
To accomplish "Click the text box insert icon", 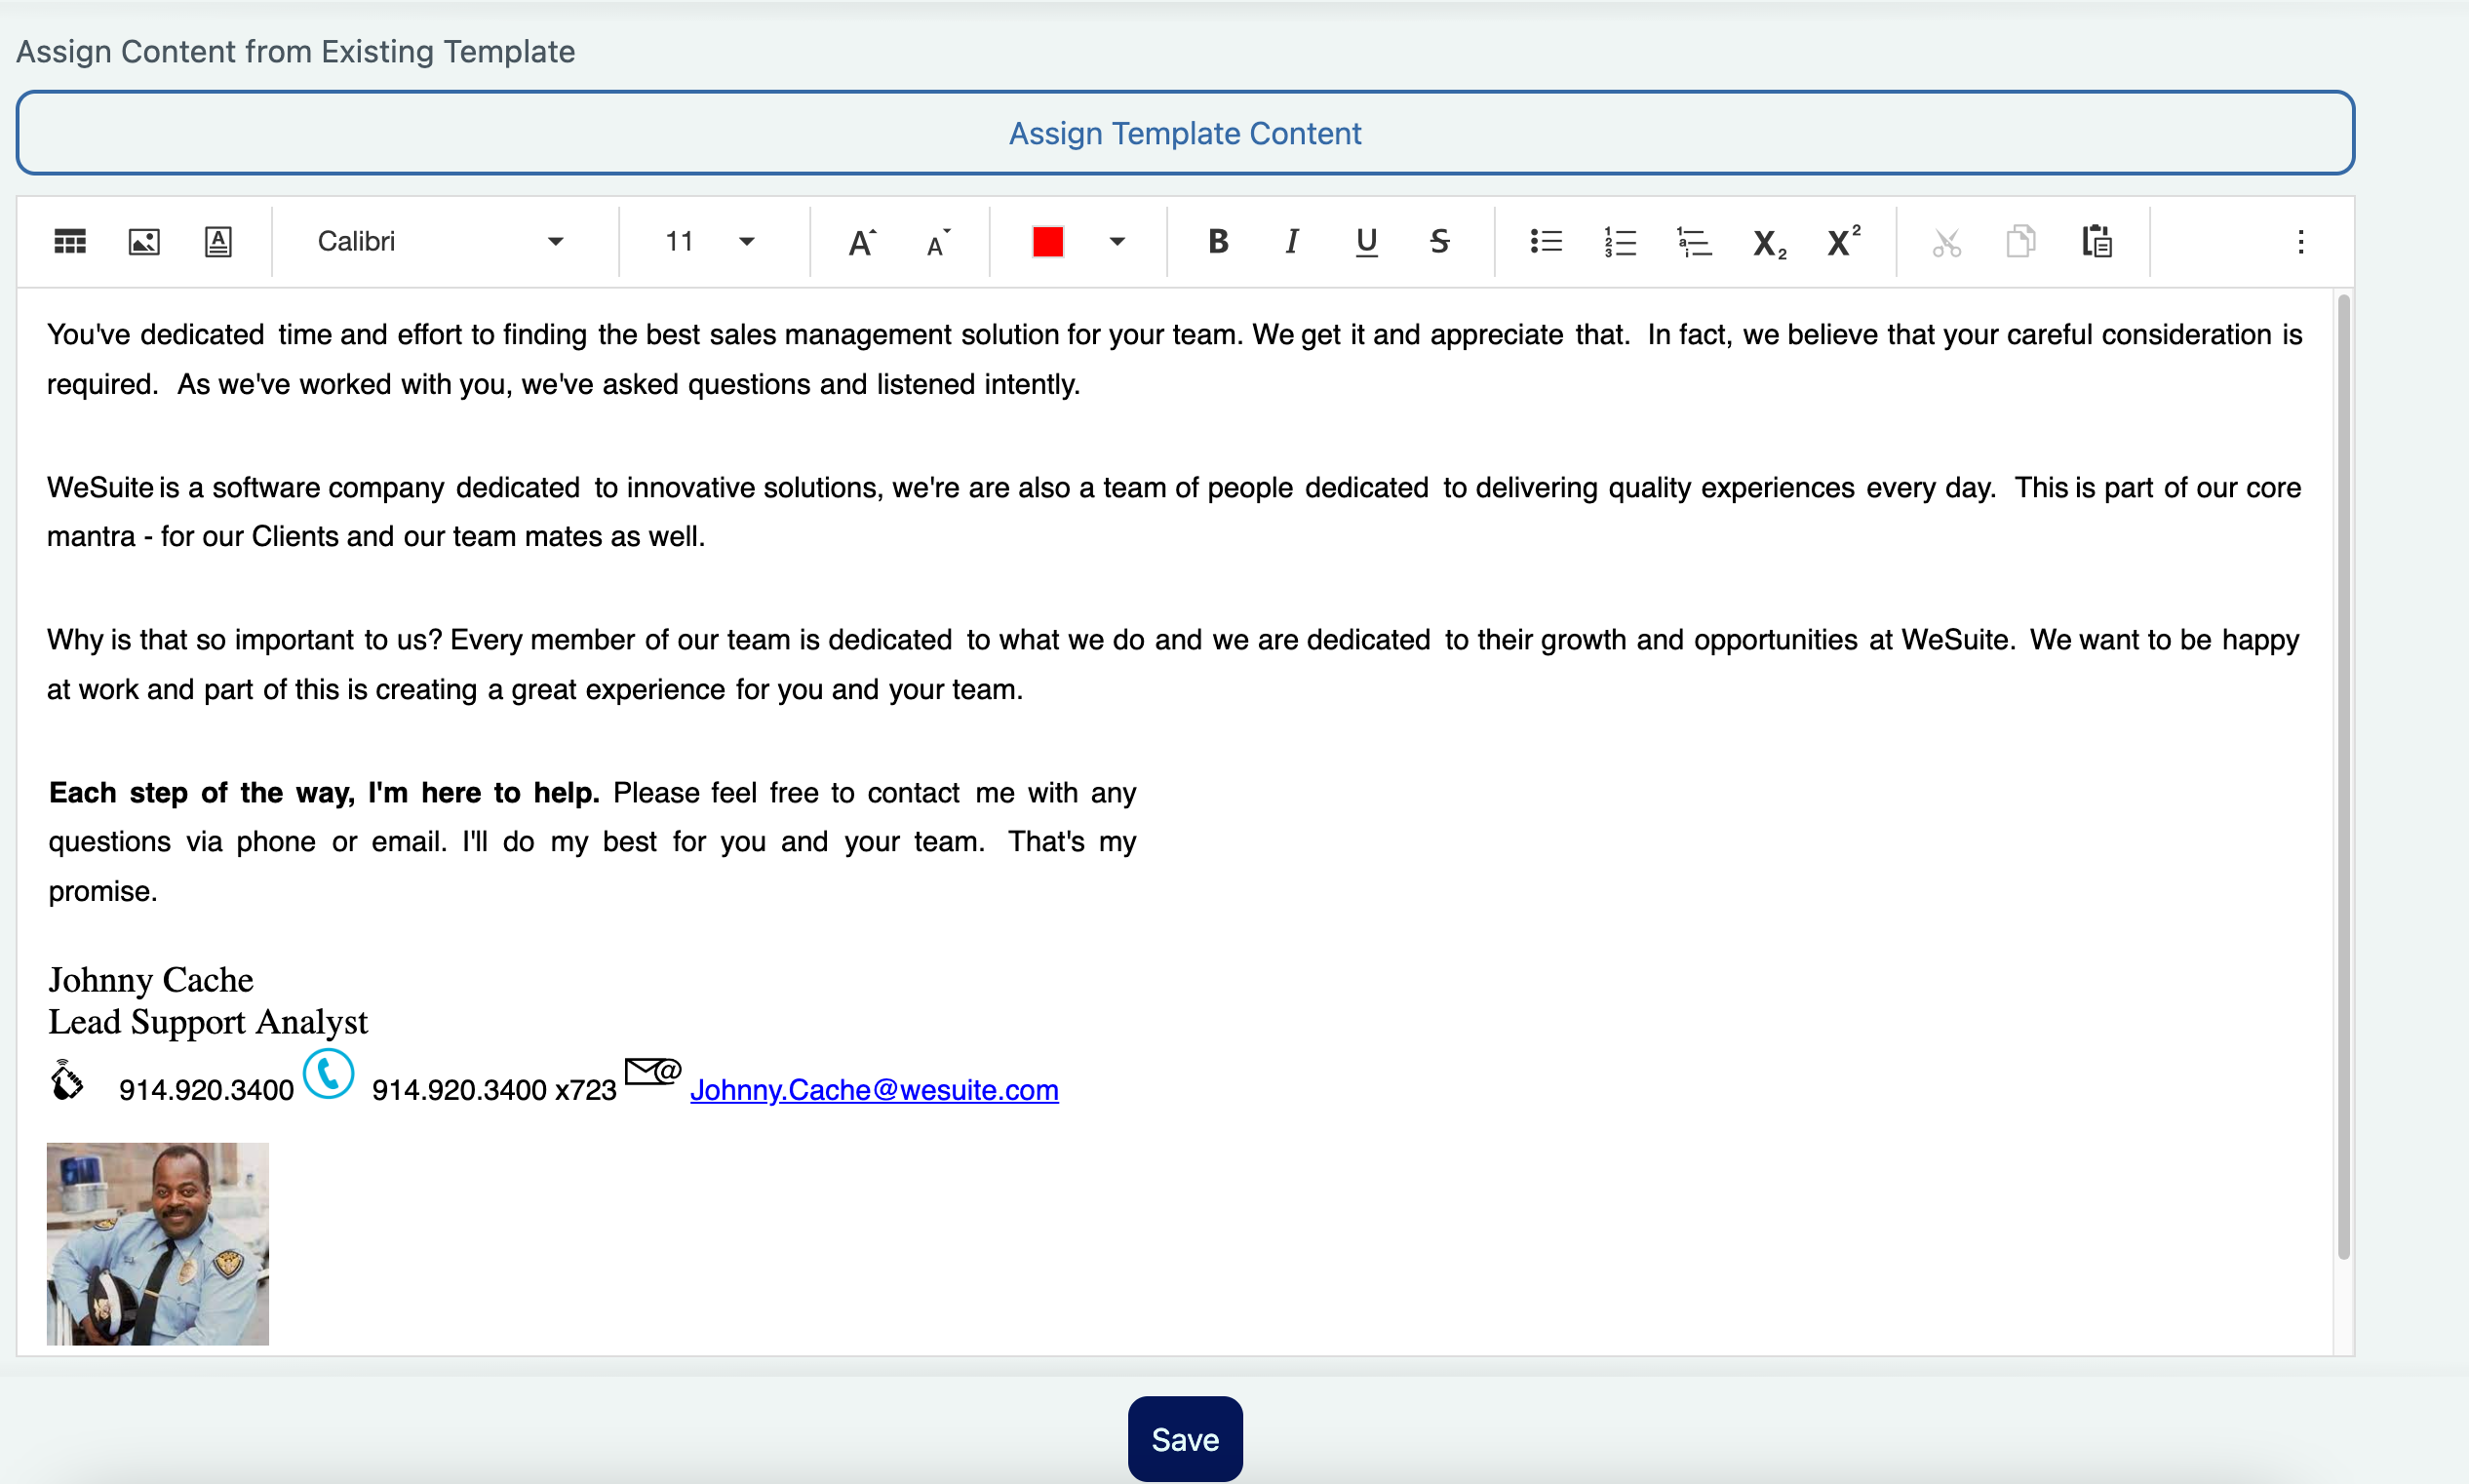I will [218, 242].
